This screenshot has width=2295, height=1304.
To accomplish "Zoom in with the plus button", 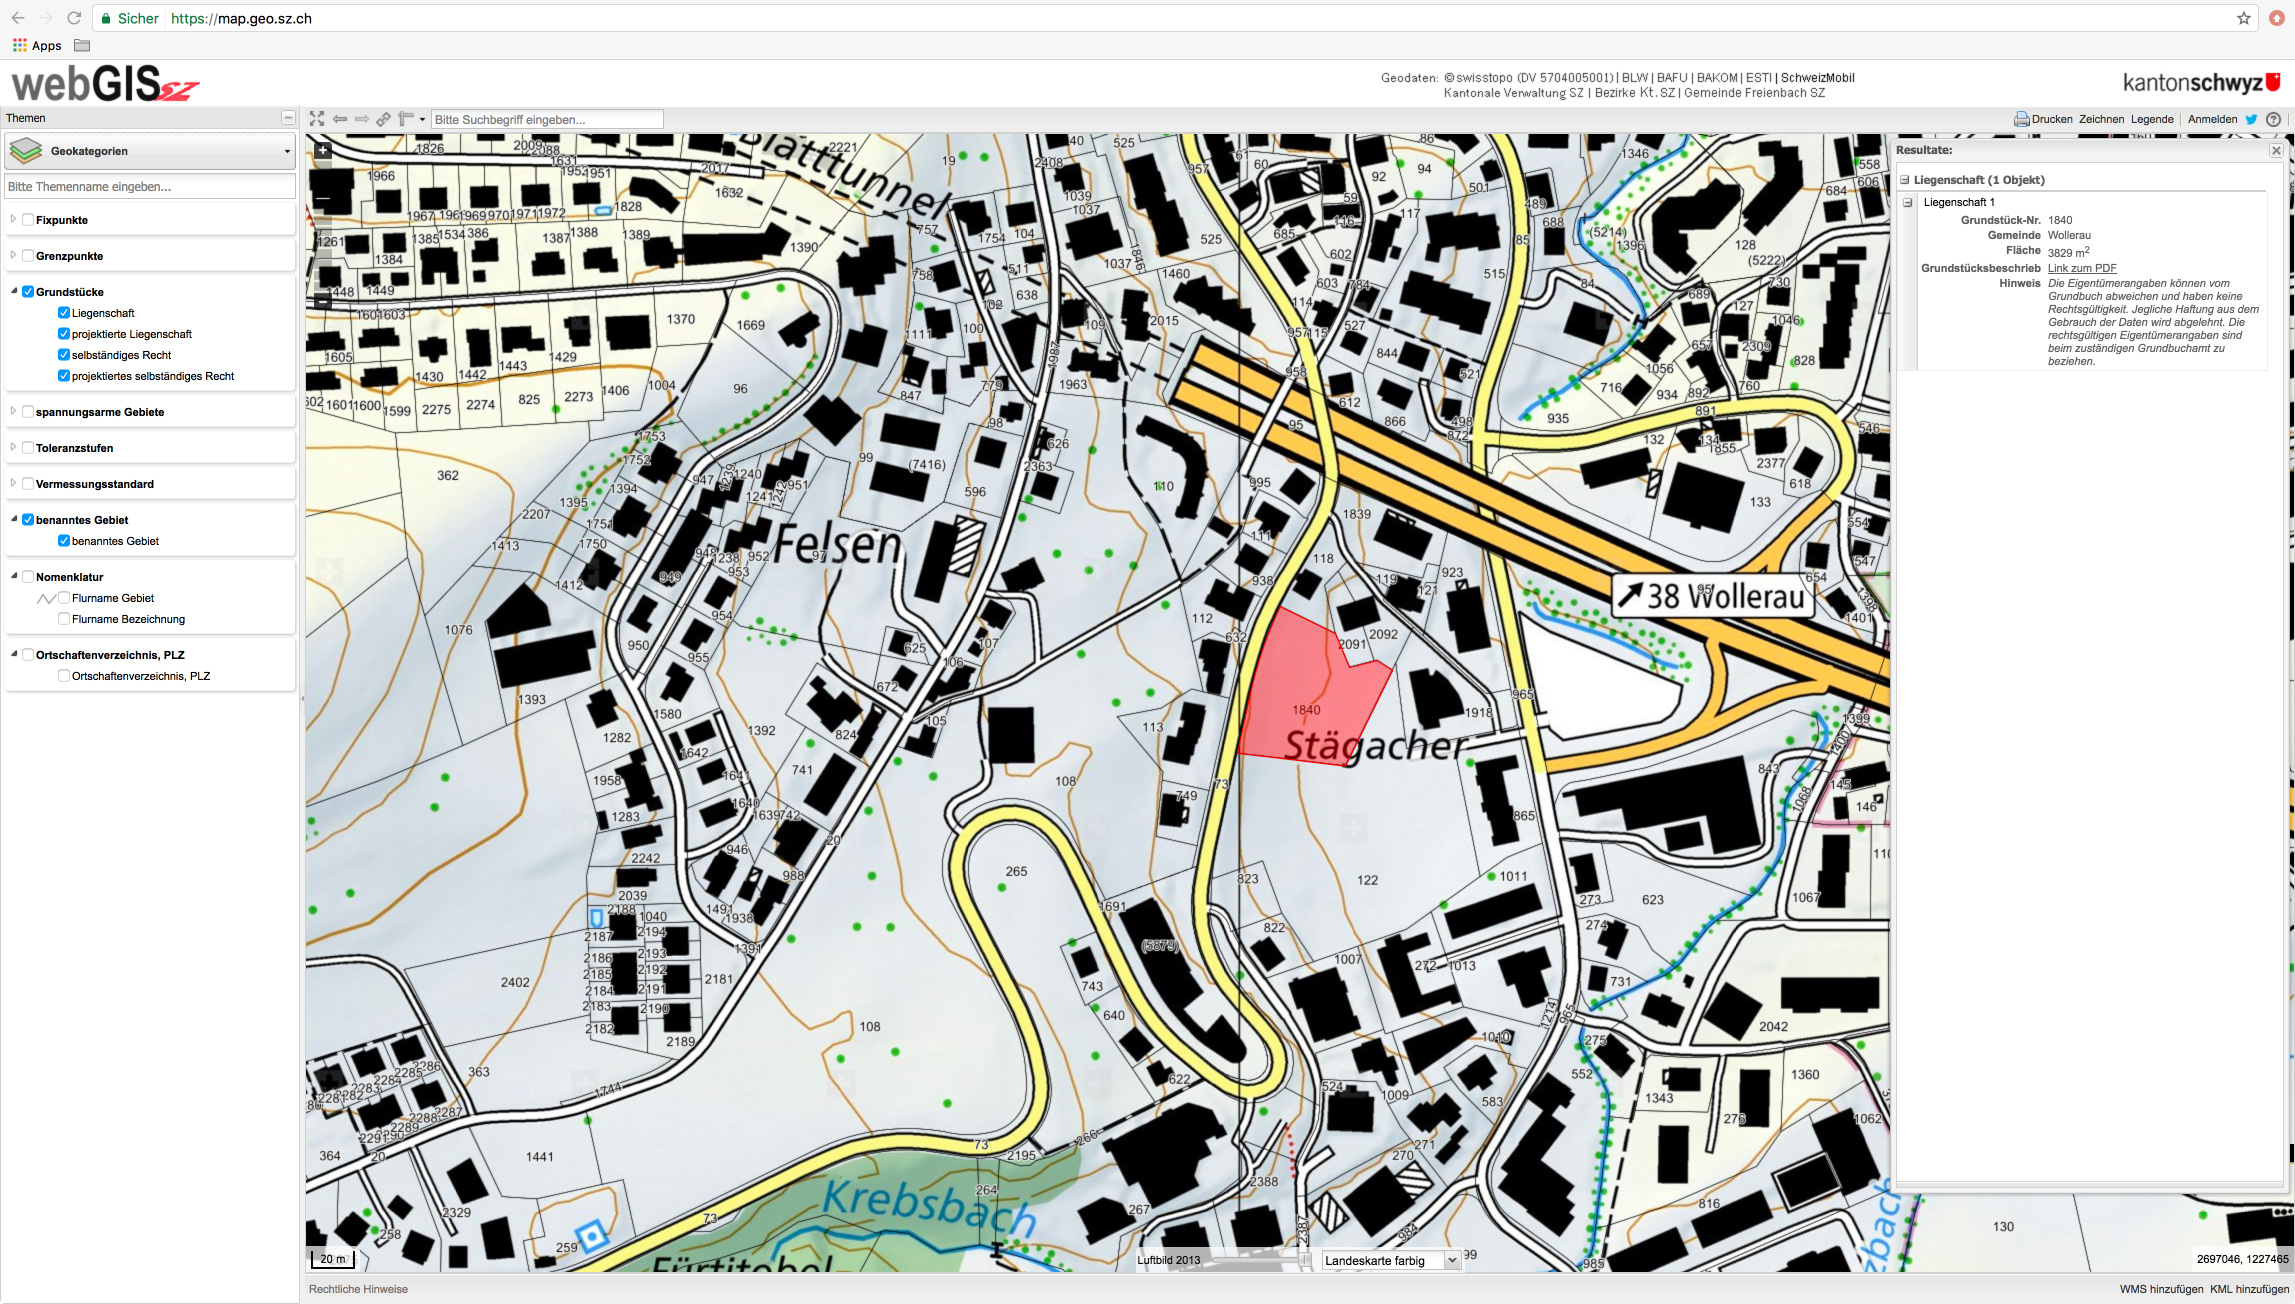I will (x=323, y=151).
